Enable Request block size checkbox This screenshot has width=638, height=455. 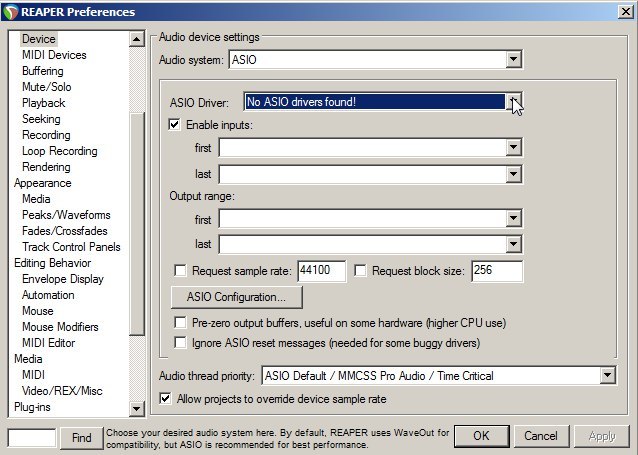pos(360,271)
